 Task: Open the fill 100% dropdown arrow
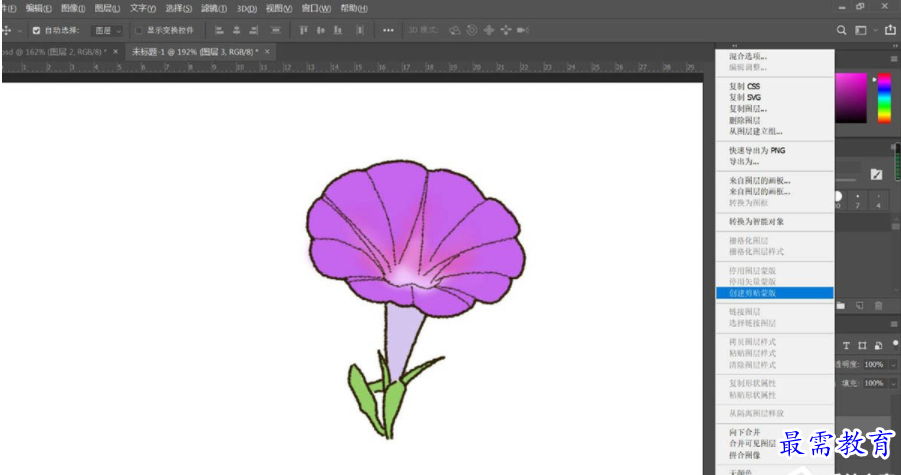click(893, 383)
